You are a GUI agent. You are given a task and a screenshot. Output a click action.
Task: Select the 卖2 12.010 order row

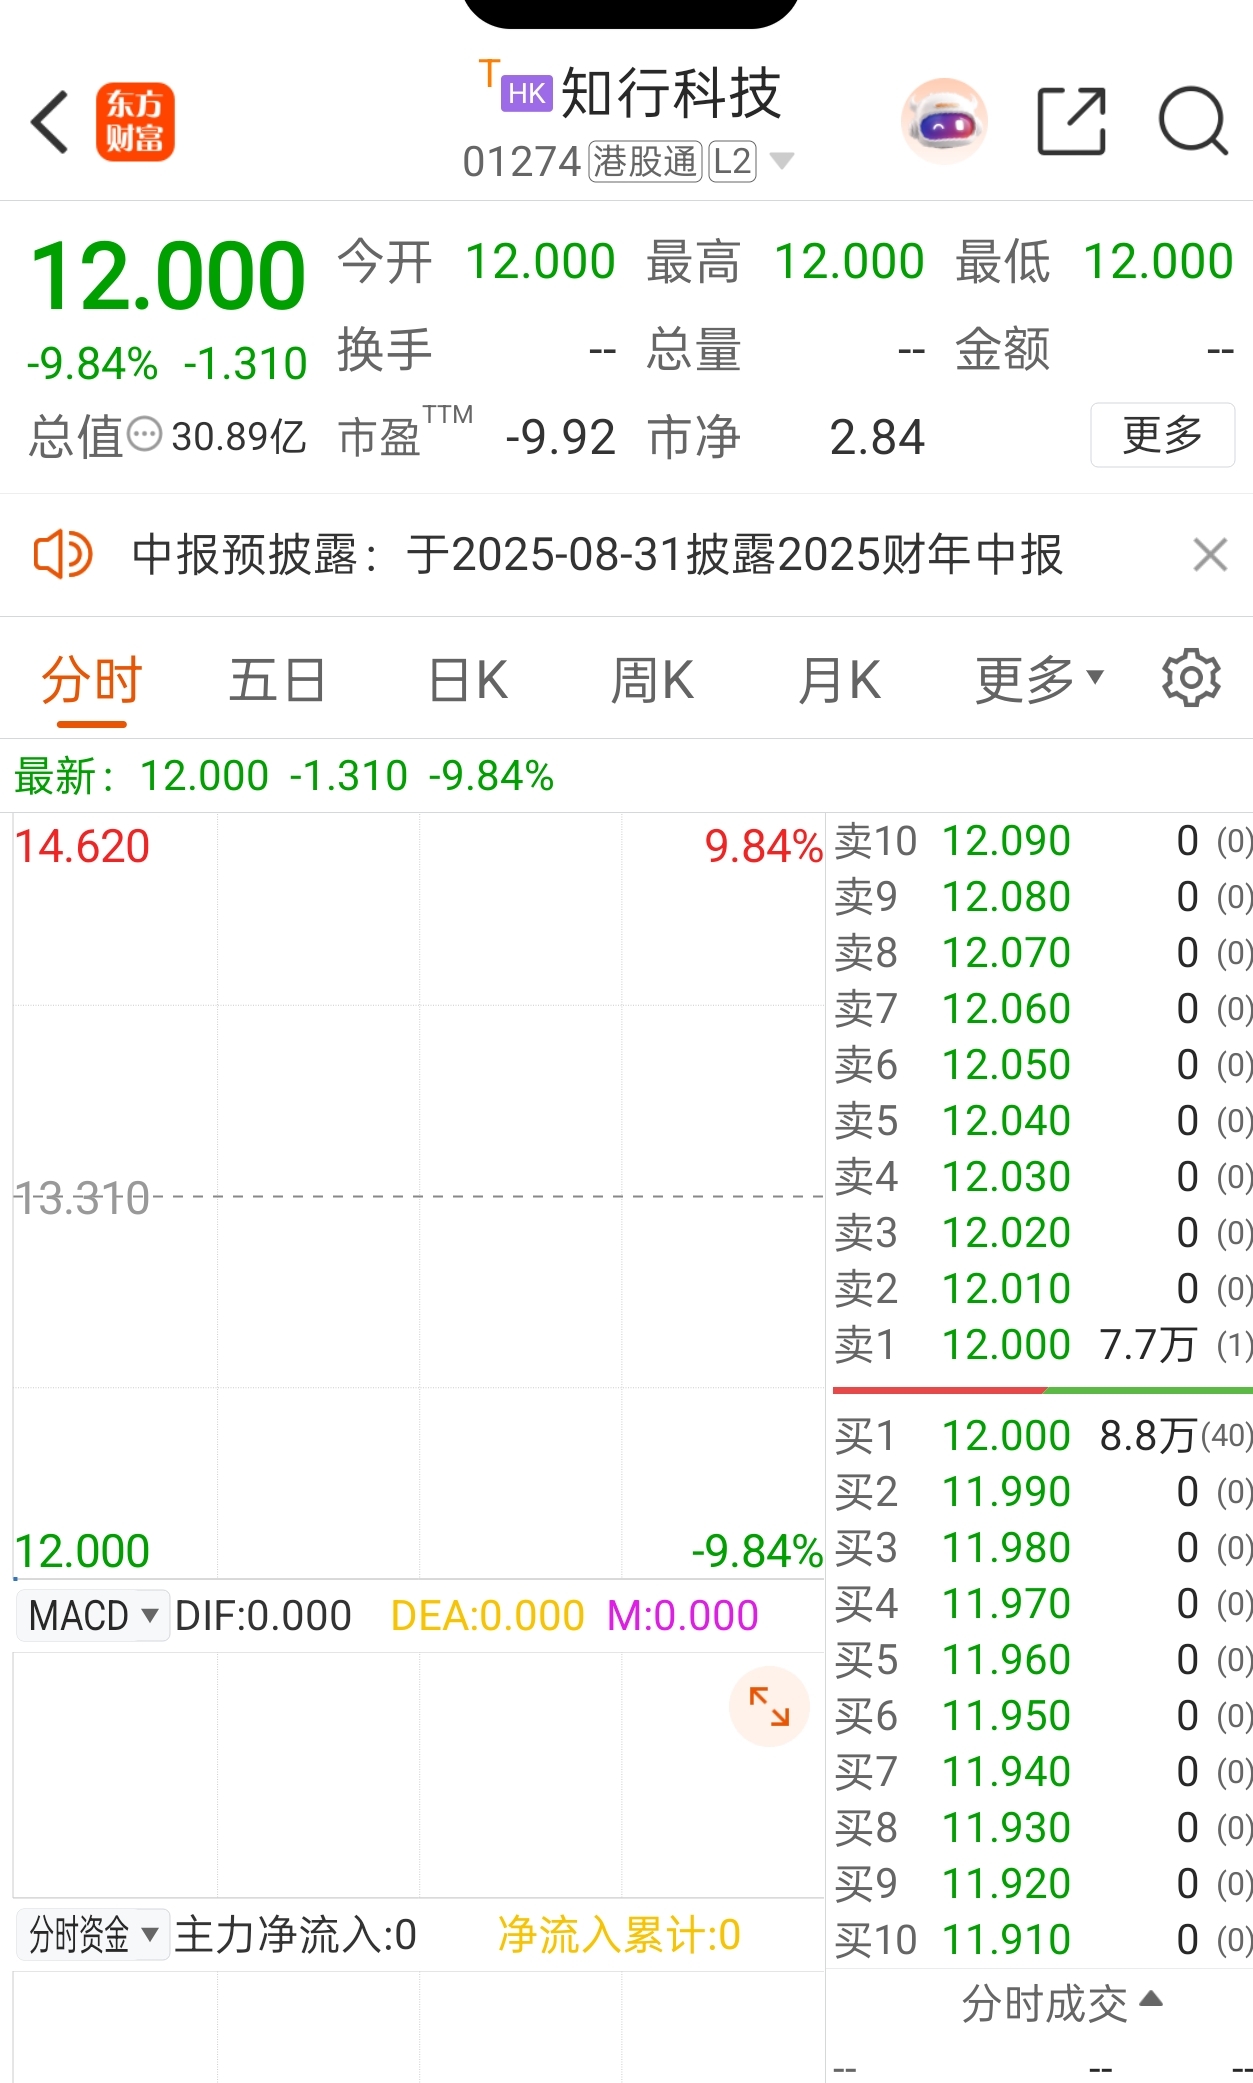click(x=1043, y=1288)
